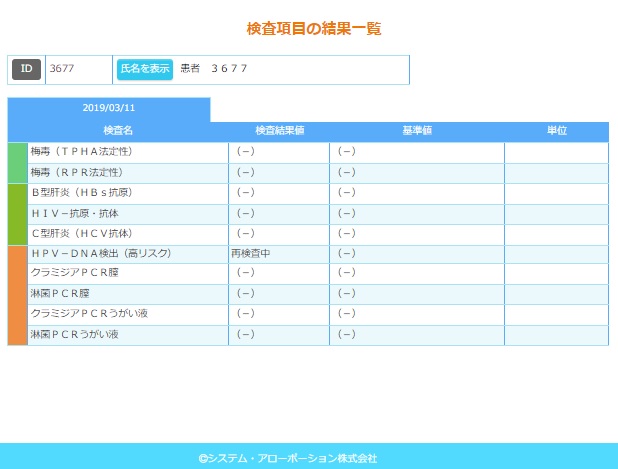
Task: Click the 基準値 column header
Action: pos(416,131)
